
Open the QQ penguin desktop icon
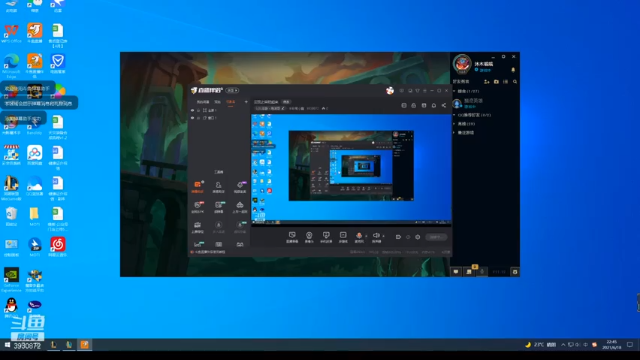click(11, 307)
